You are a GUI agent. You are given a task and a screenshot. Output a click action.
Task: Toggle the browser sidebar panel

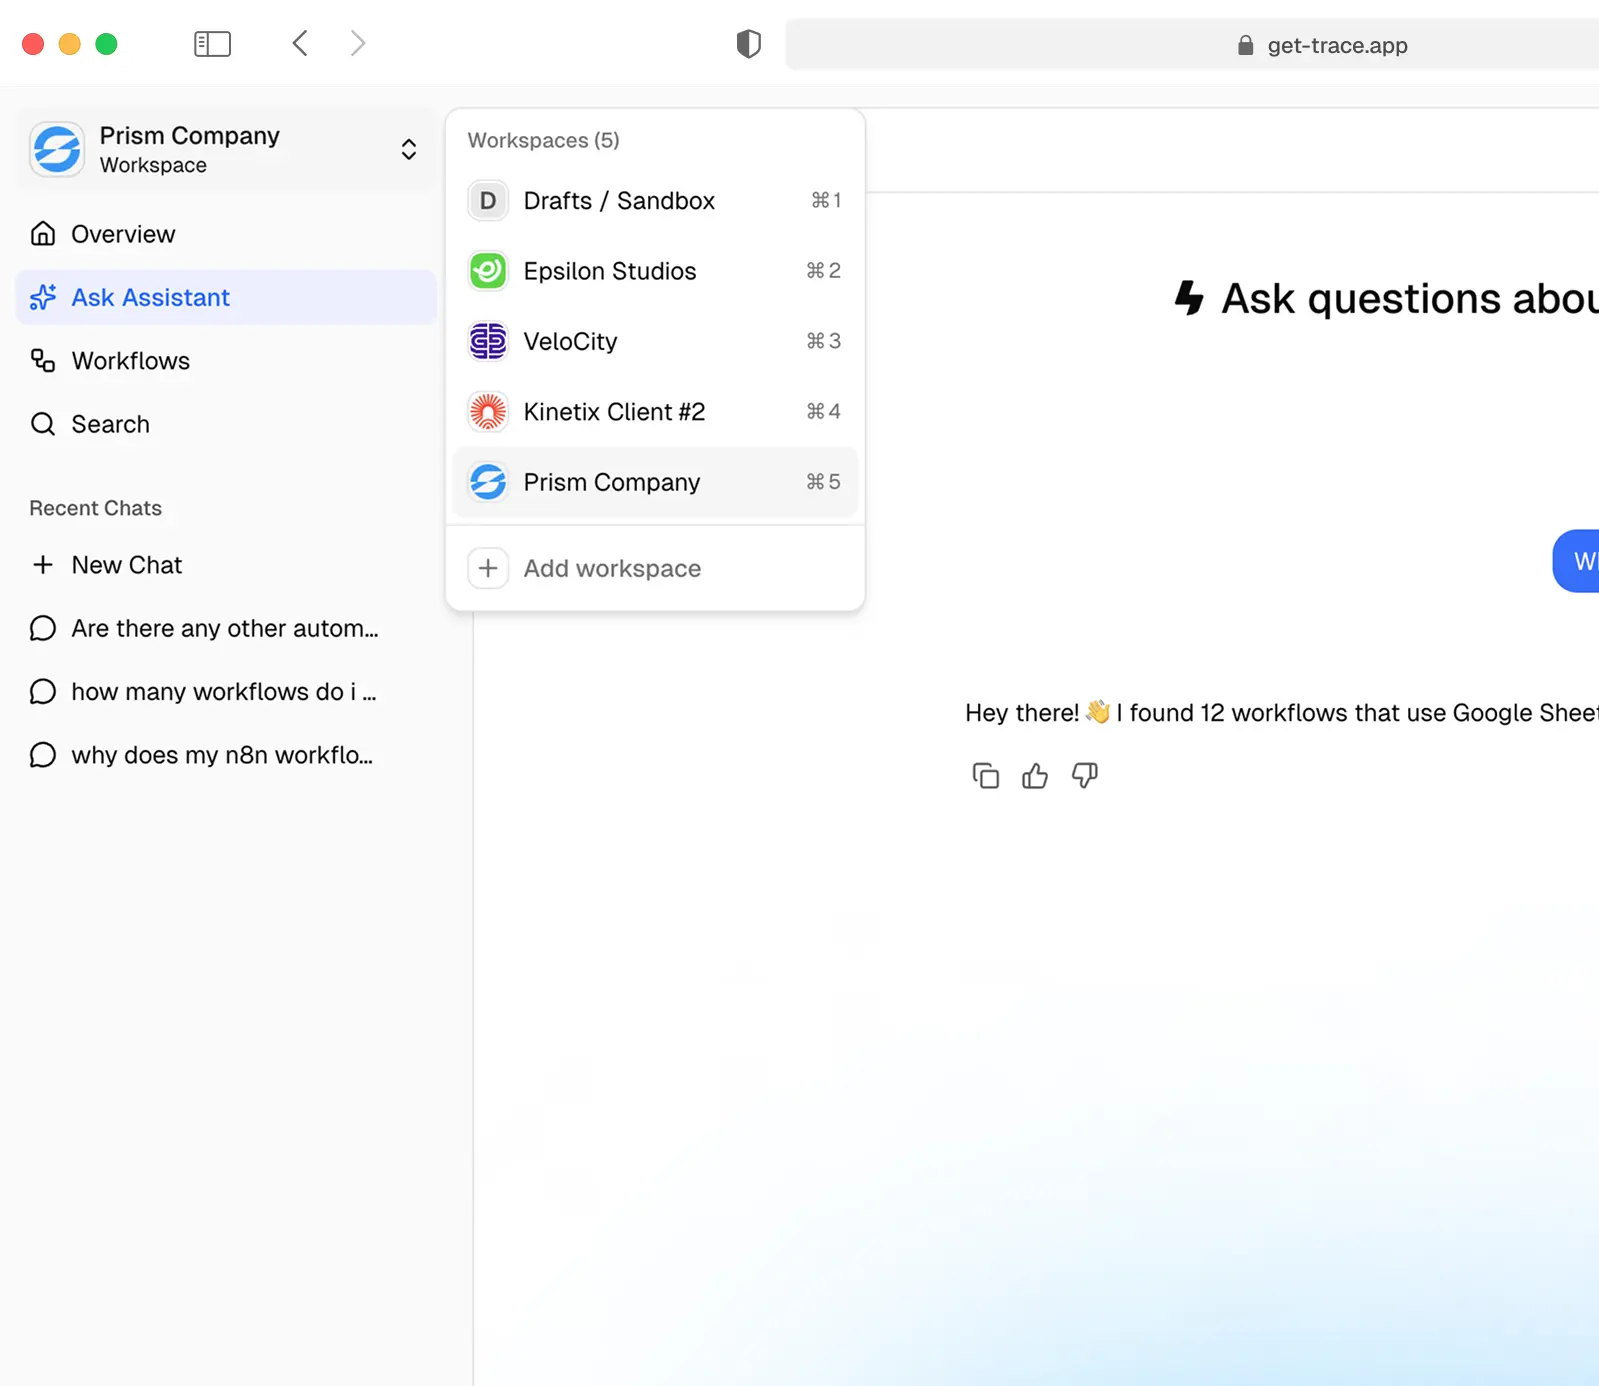point(212,44)
